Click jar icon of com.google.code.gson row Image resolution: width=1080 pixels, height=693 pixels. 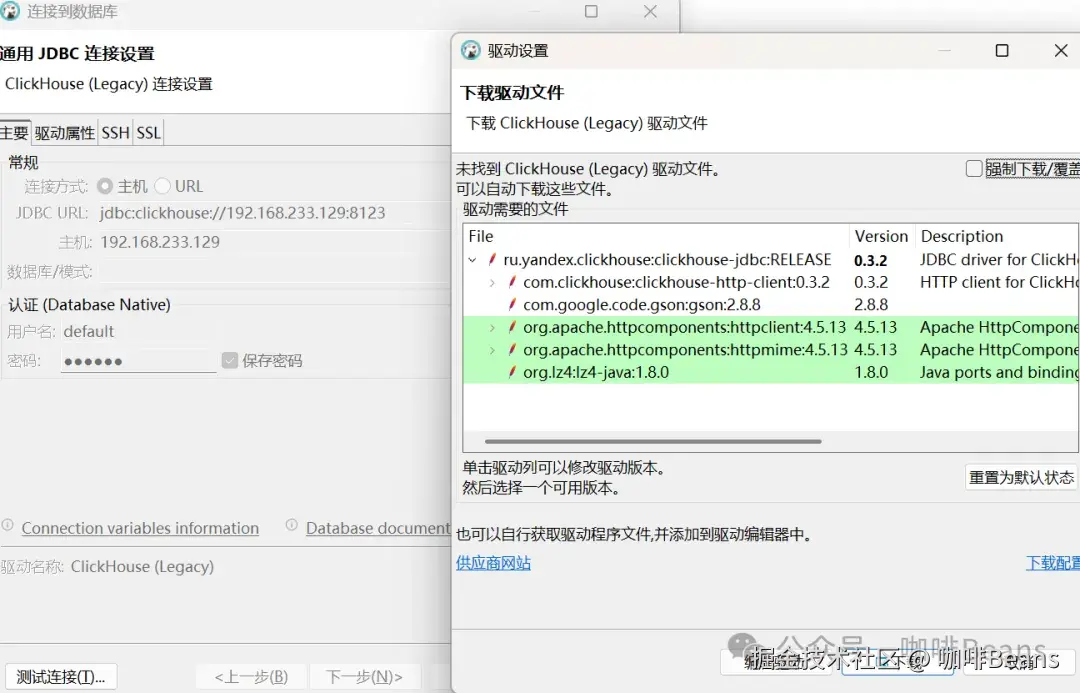[512, 304]
